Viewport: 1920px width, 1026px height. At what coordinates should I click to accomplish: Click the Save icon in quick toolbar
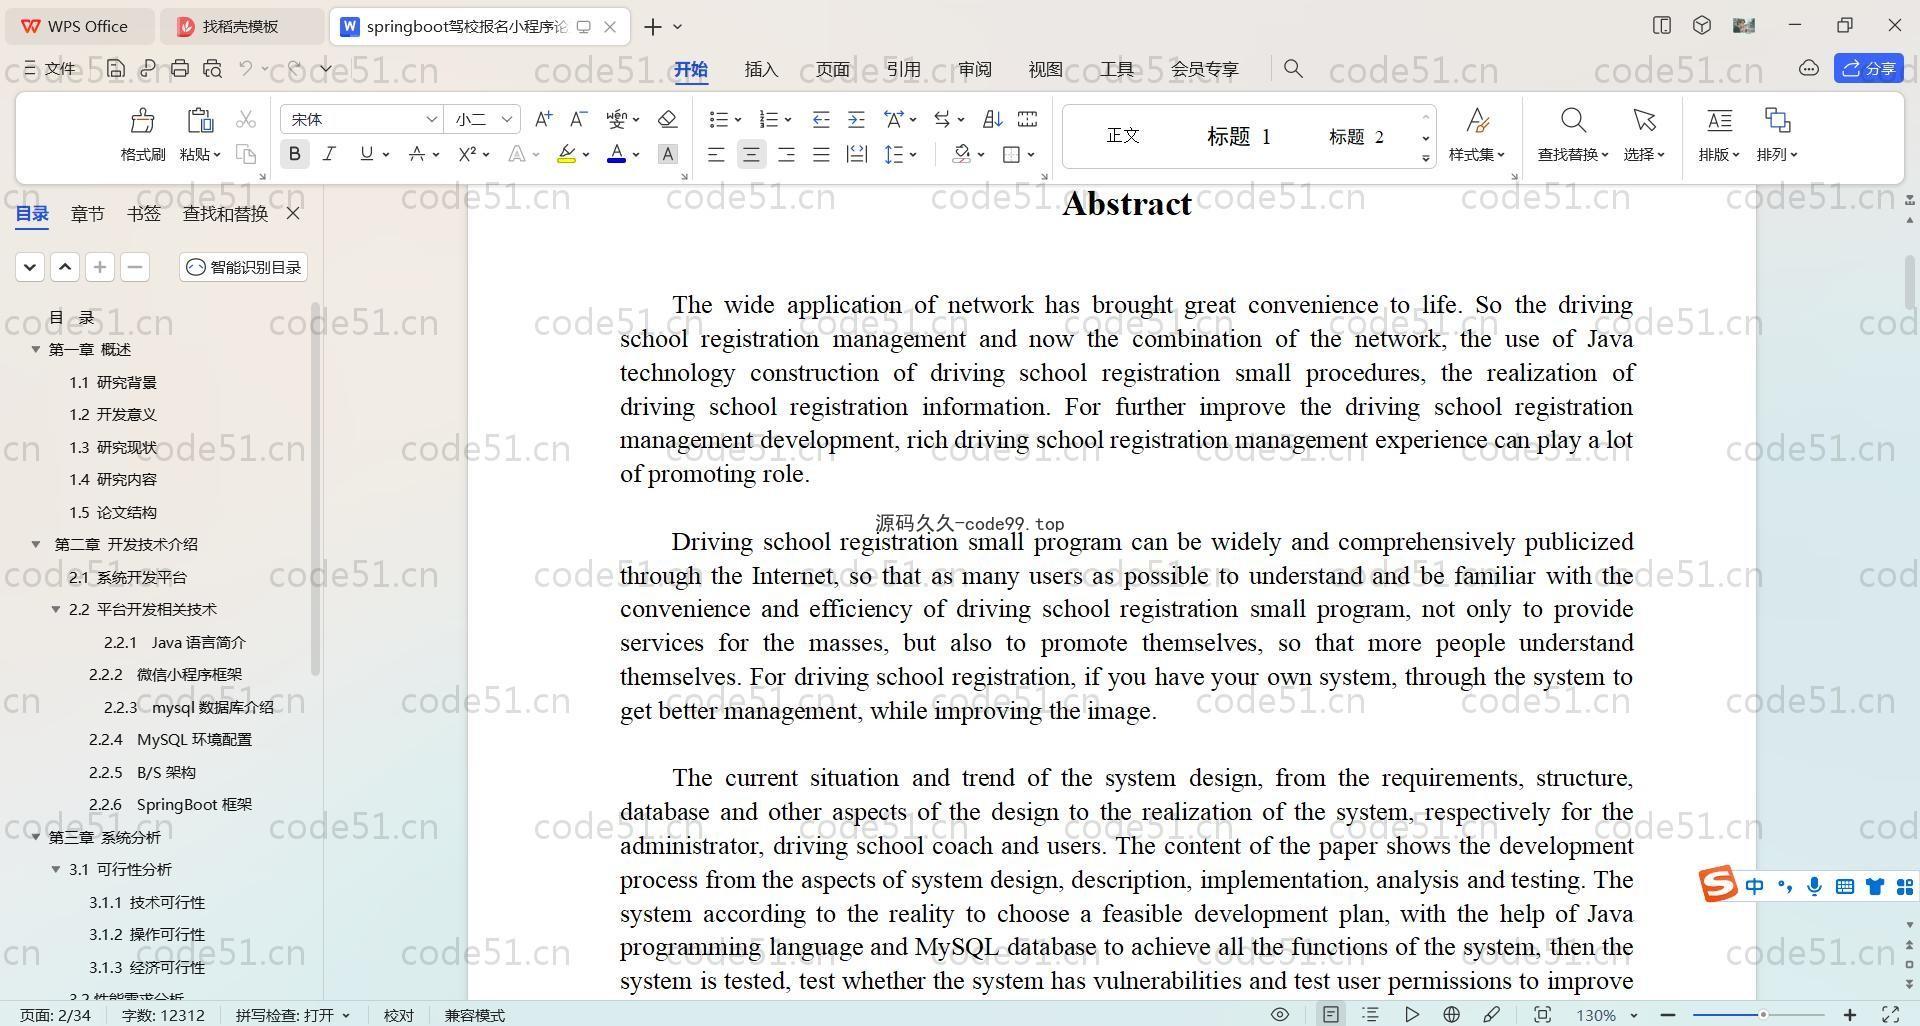(x=116, y=68)
